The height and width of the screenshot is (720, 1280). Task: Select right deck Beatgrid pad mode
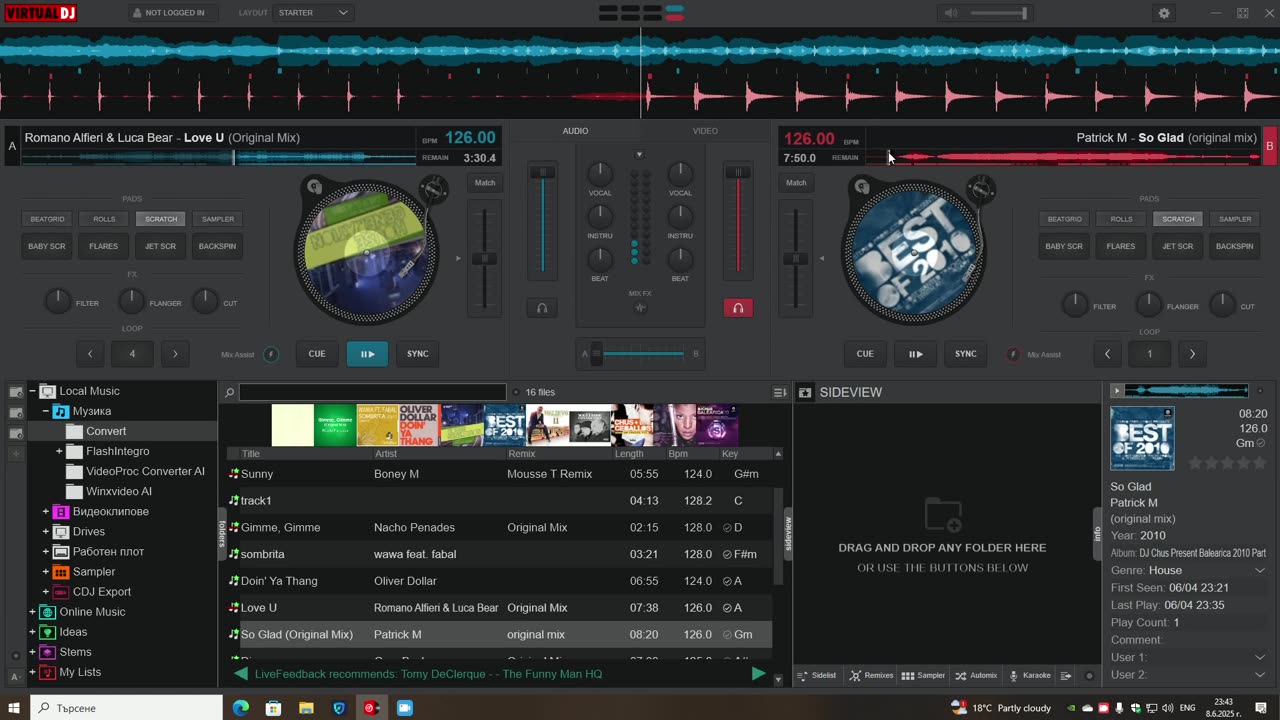pyautogui.click(x=1064, y=219)
